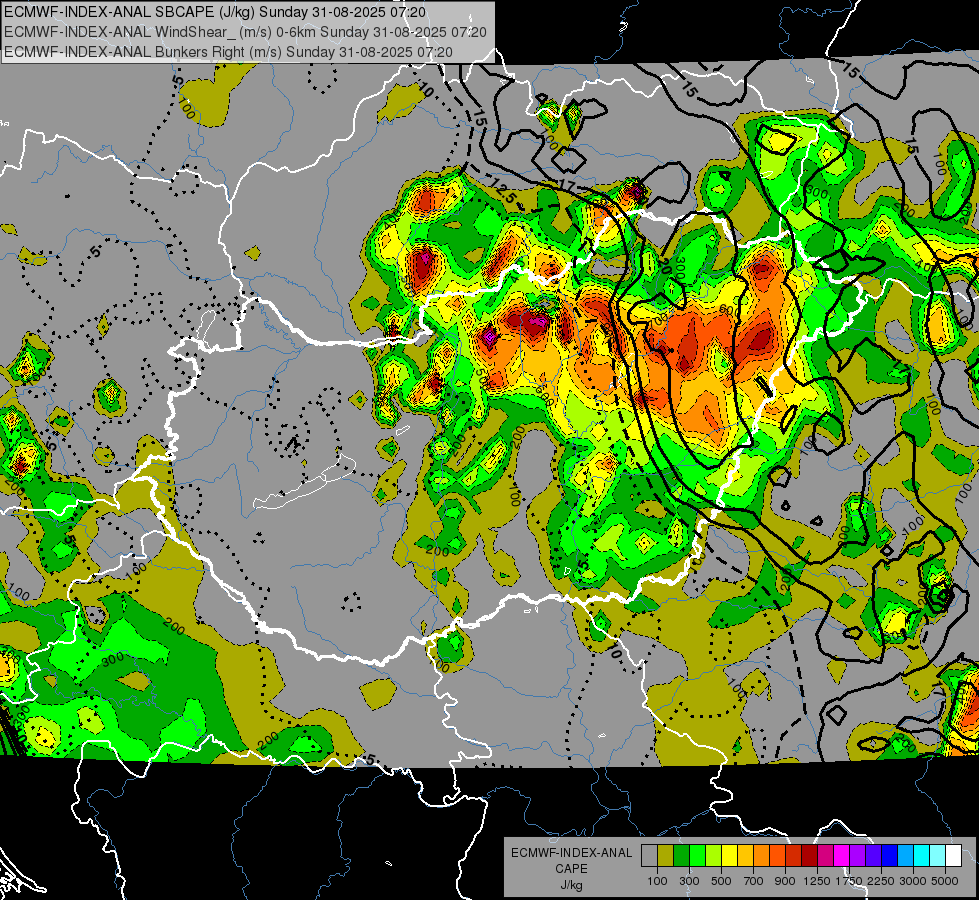Click the 1750 value under legend color bar
The height and width of the screenshot is (900, 979).
click(x=849, y=881)
